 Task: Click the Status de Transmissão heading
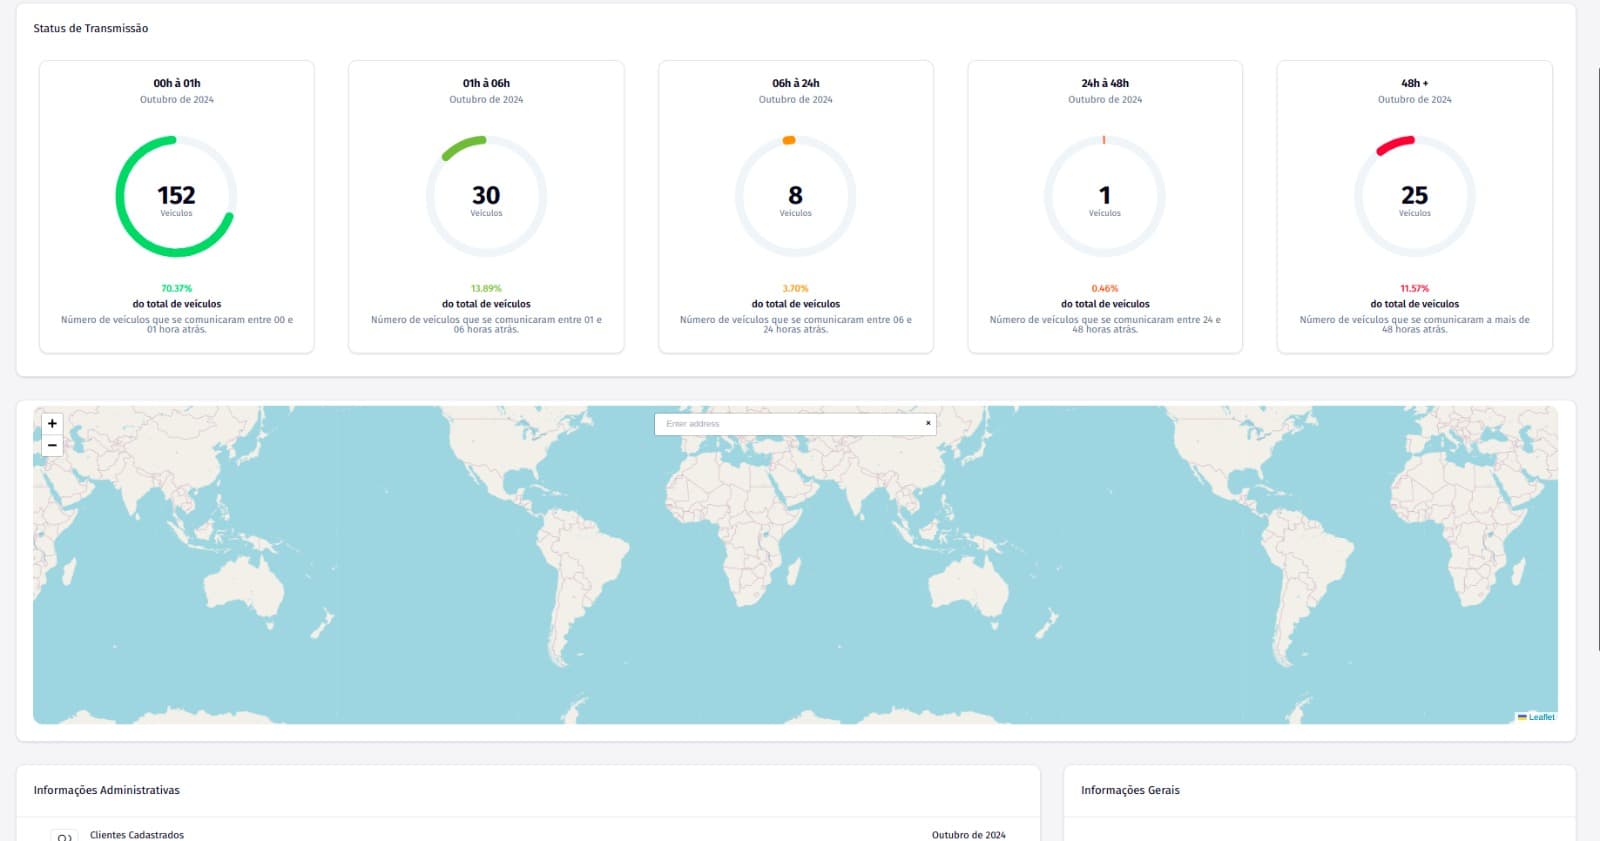click(90, 28)
